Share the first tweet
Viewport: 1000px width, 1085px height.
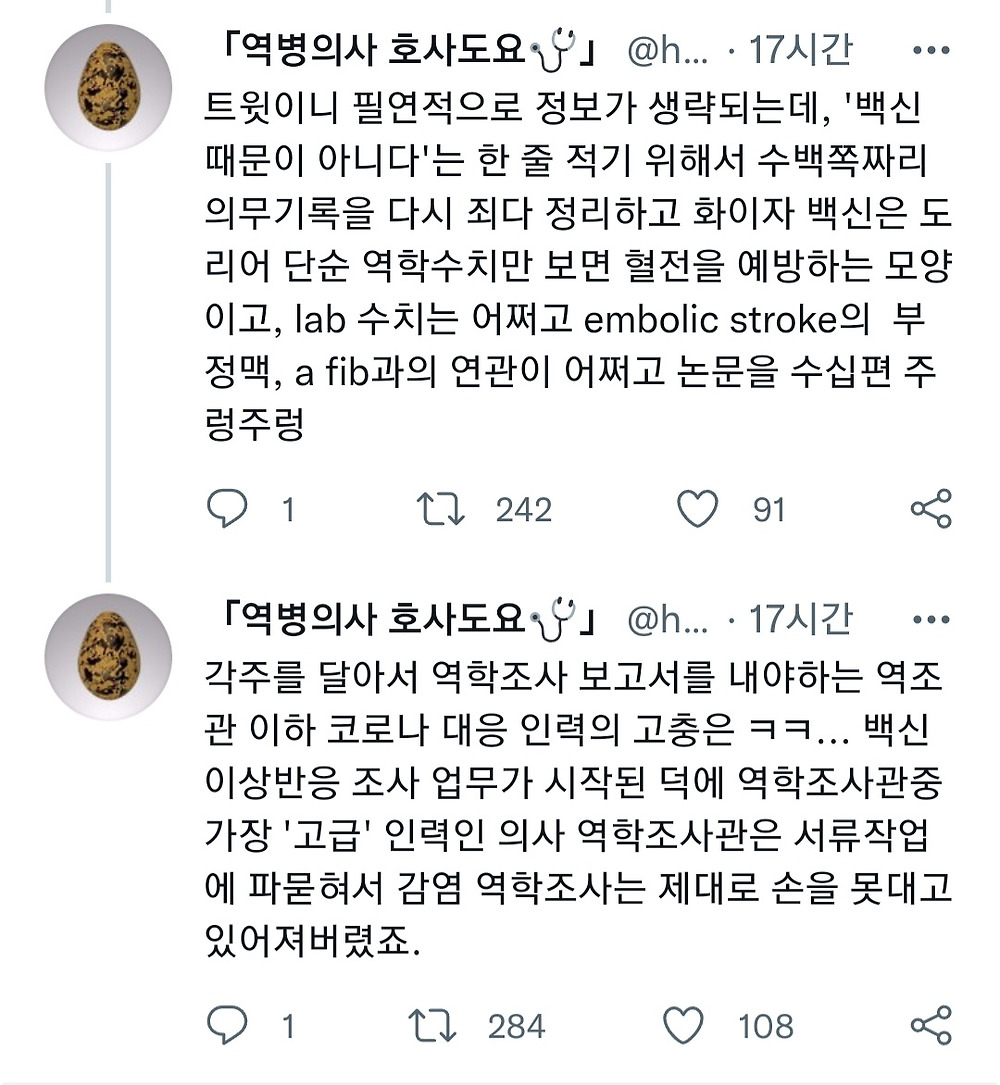[931, 510]
